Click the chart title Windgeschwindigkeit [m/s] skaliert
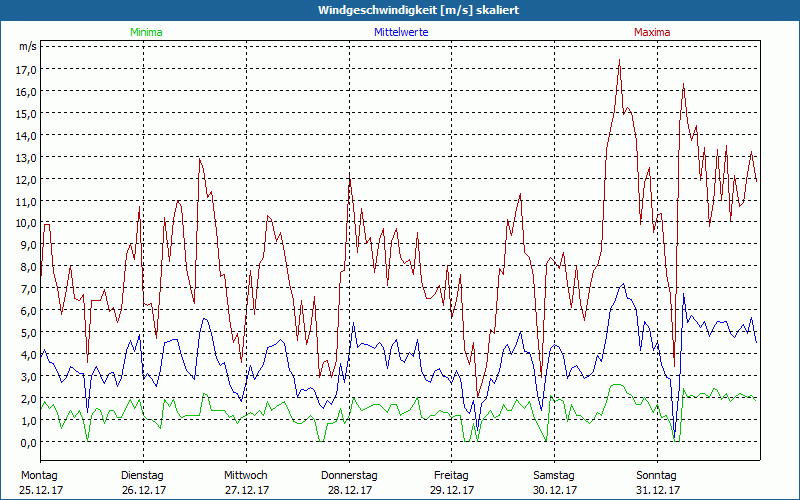Screen dimensions: 800x500 [x=418, y=10]
